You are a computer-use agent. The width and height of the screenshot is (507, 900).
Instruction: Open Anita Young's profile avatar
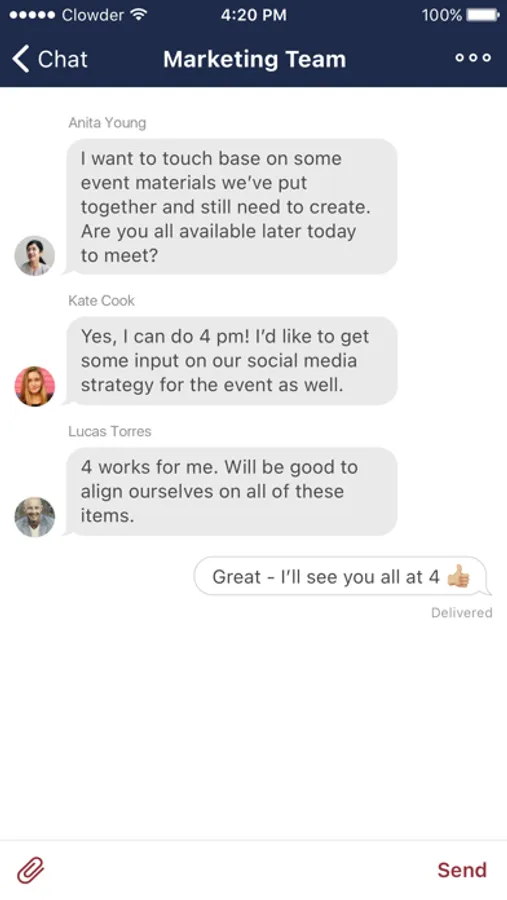(34, 255)
